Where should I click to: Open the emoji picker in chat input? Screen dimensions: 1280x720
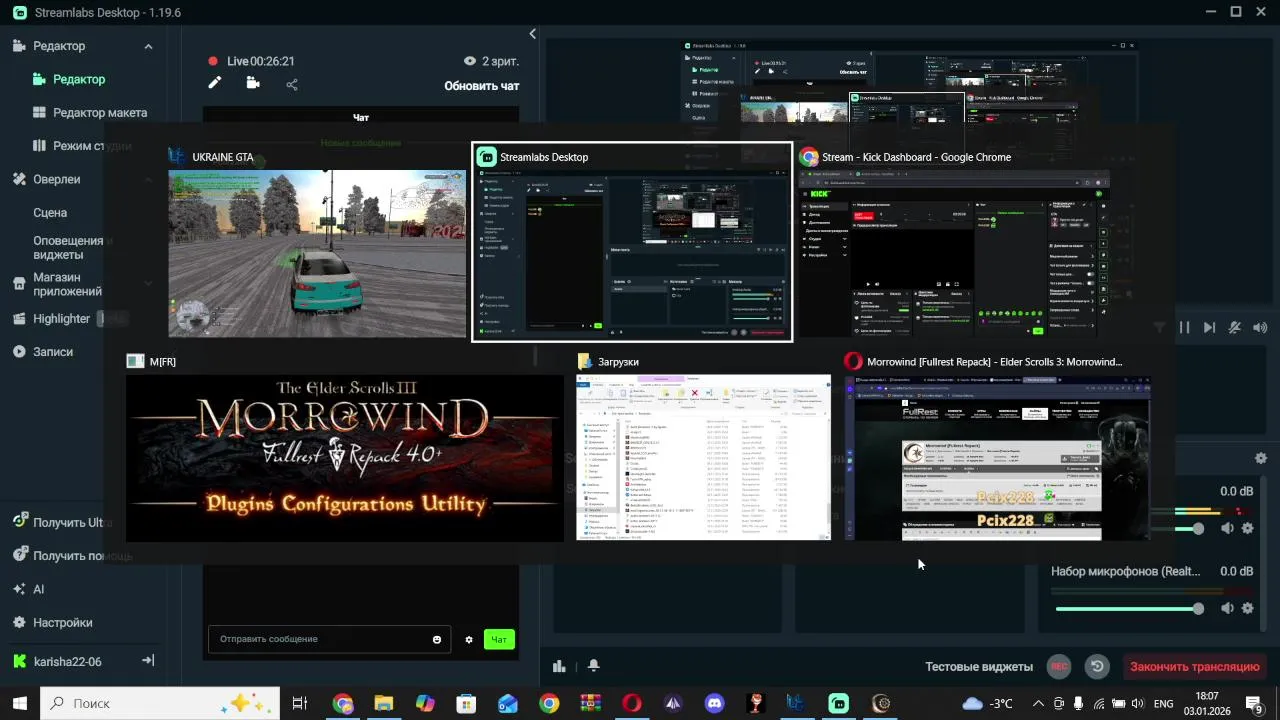(x=437, y=640)
